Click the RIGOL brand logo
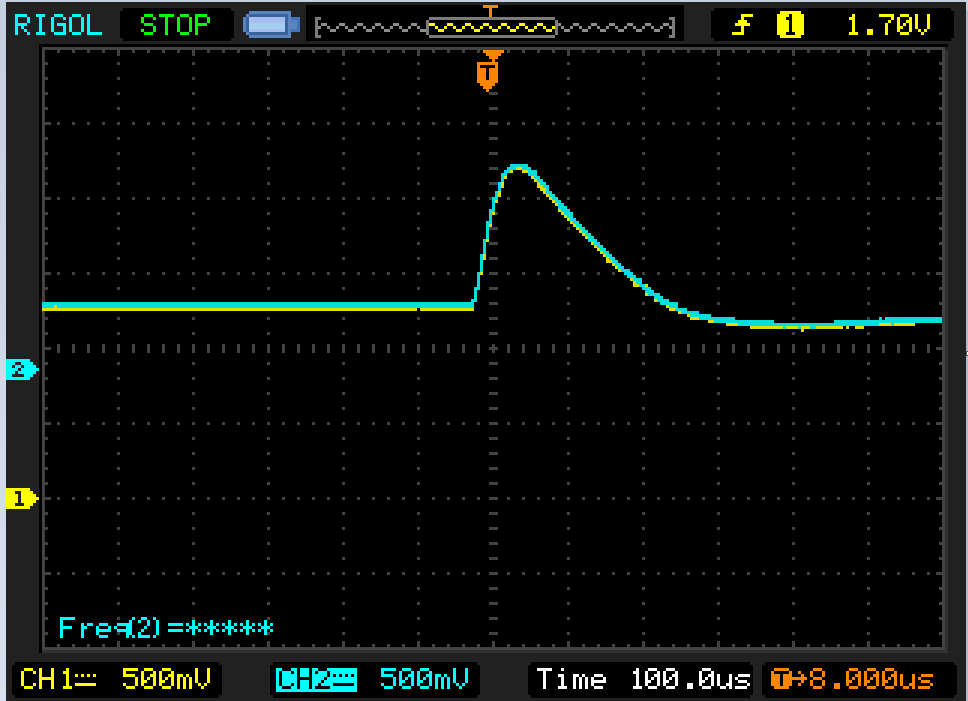This screenshot has height=701, width=968. point(57,25)
